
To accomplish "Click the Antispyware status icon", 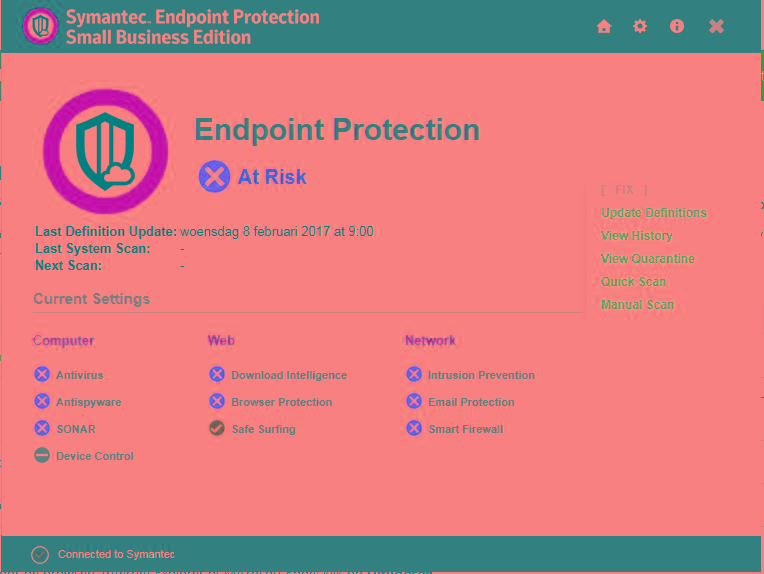I will [x=42, y=402].
